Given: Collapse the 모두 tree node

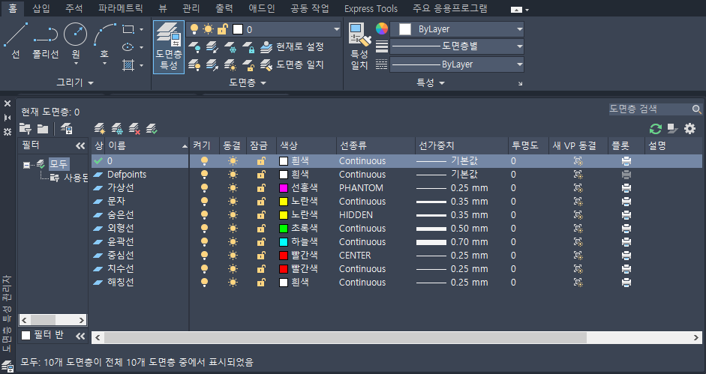Looking at the screenshot, I should pos(27,165).
